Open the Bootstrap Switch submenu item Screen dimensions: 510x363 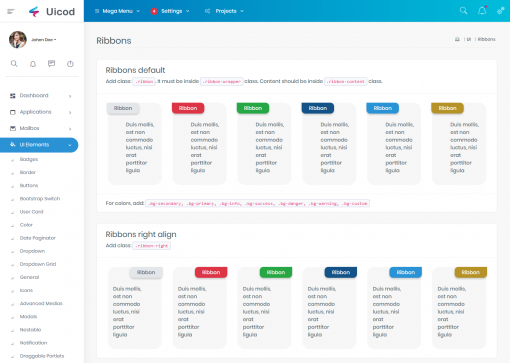(40, 199)
